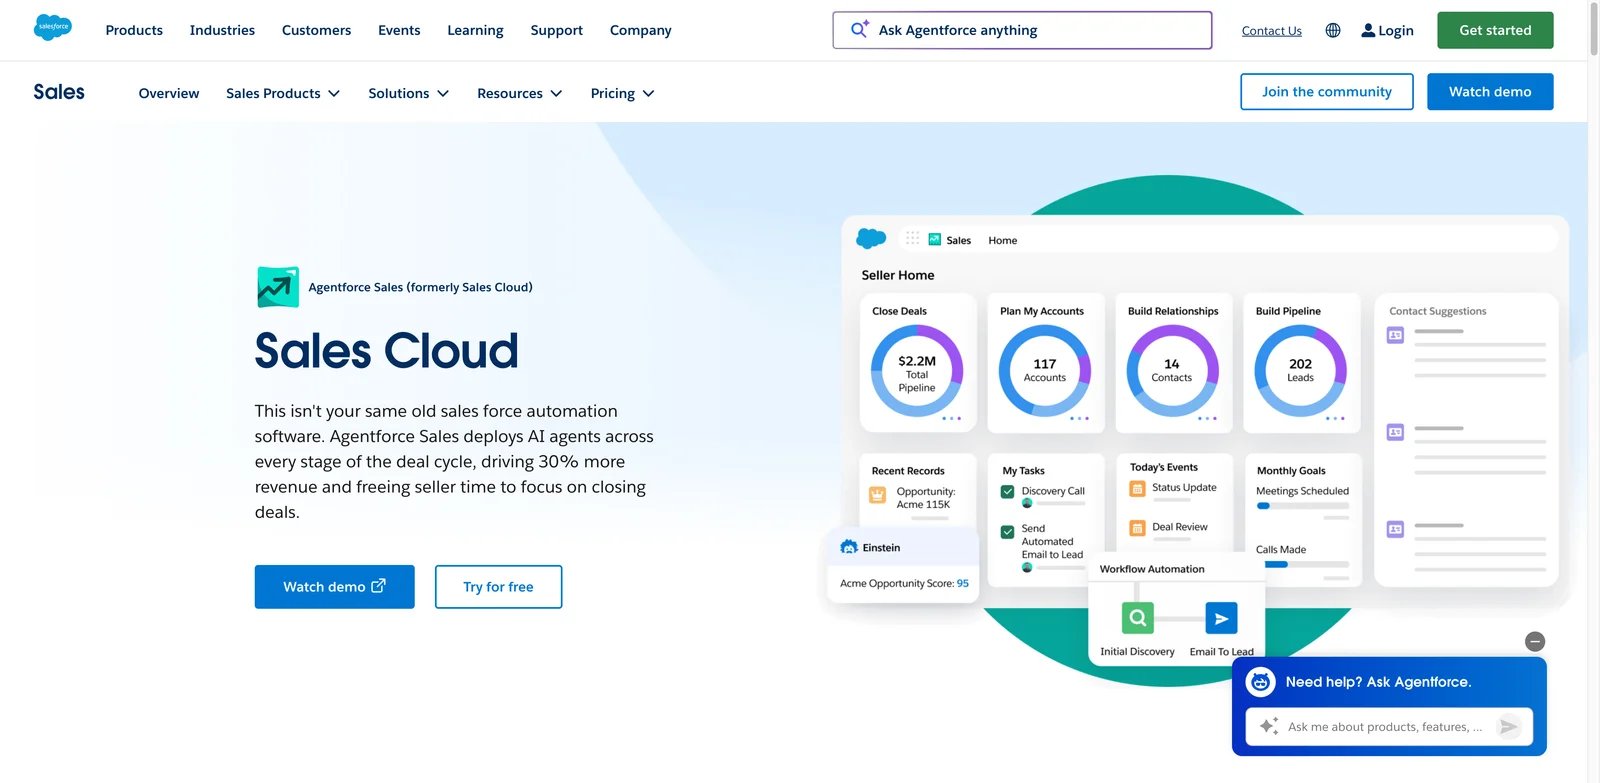Open the Learning menu
Viewport: 1600px width, 783px height.
point(475,30)
